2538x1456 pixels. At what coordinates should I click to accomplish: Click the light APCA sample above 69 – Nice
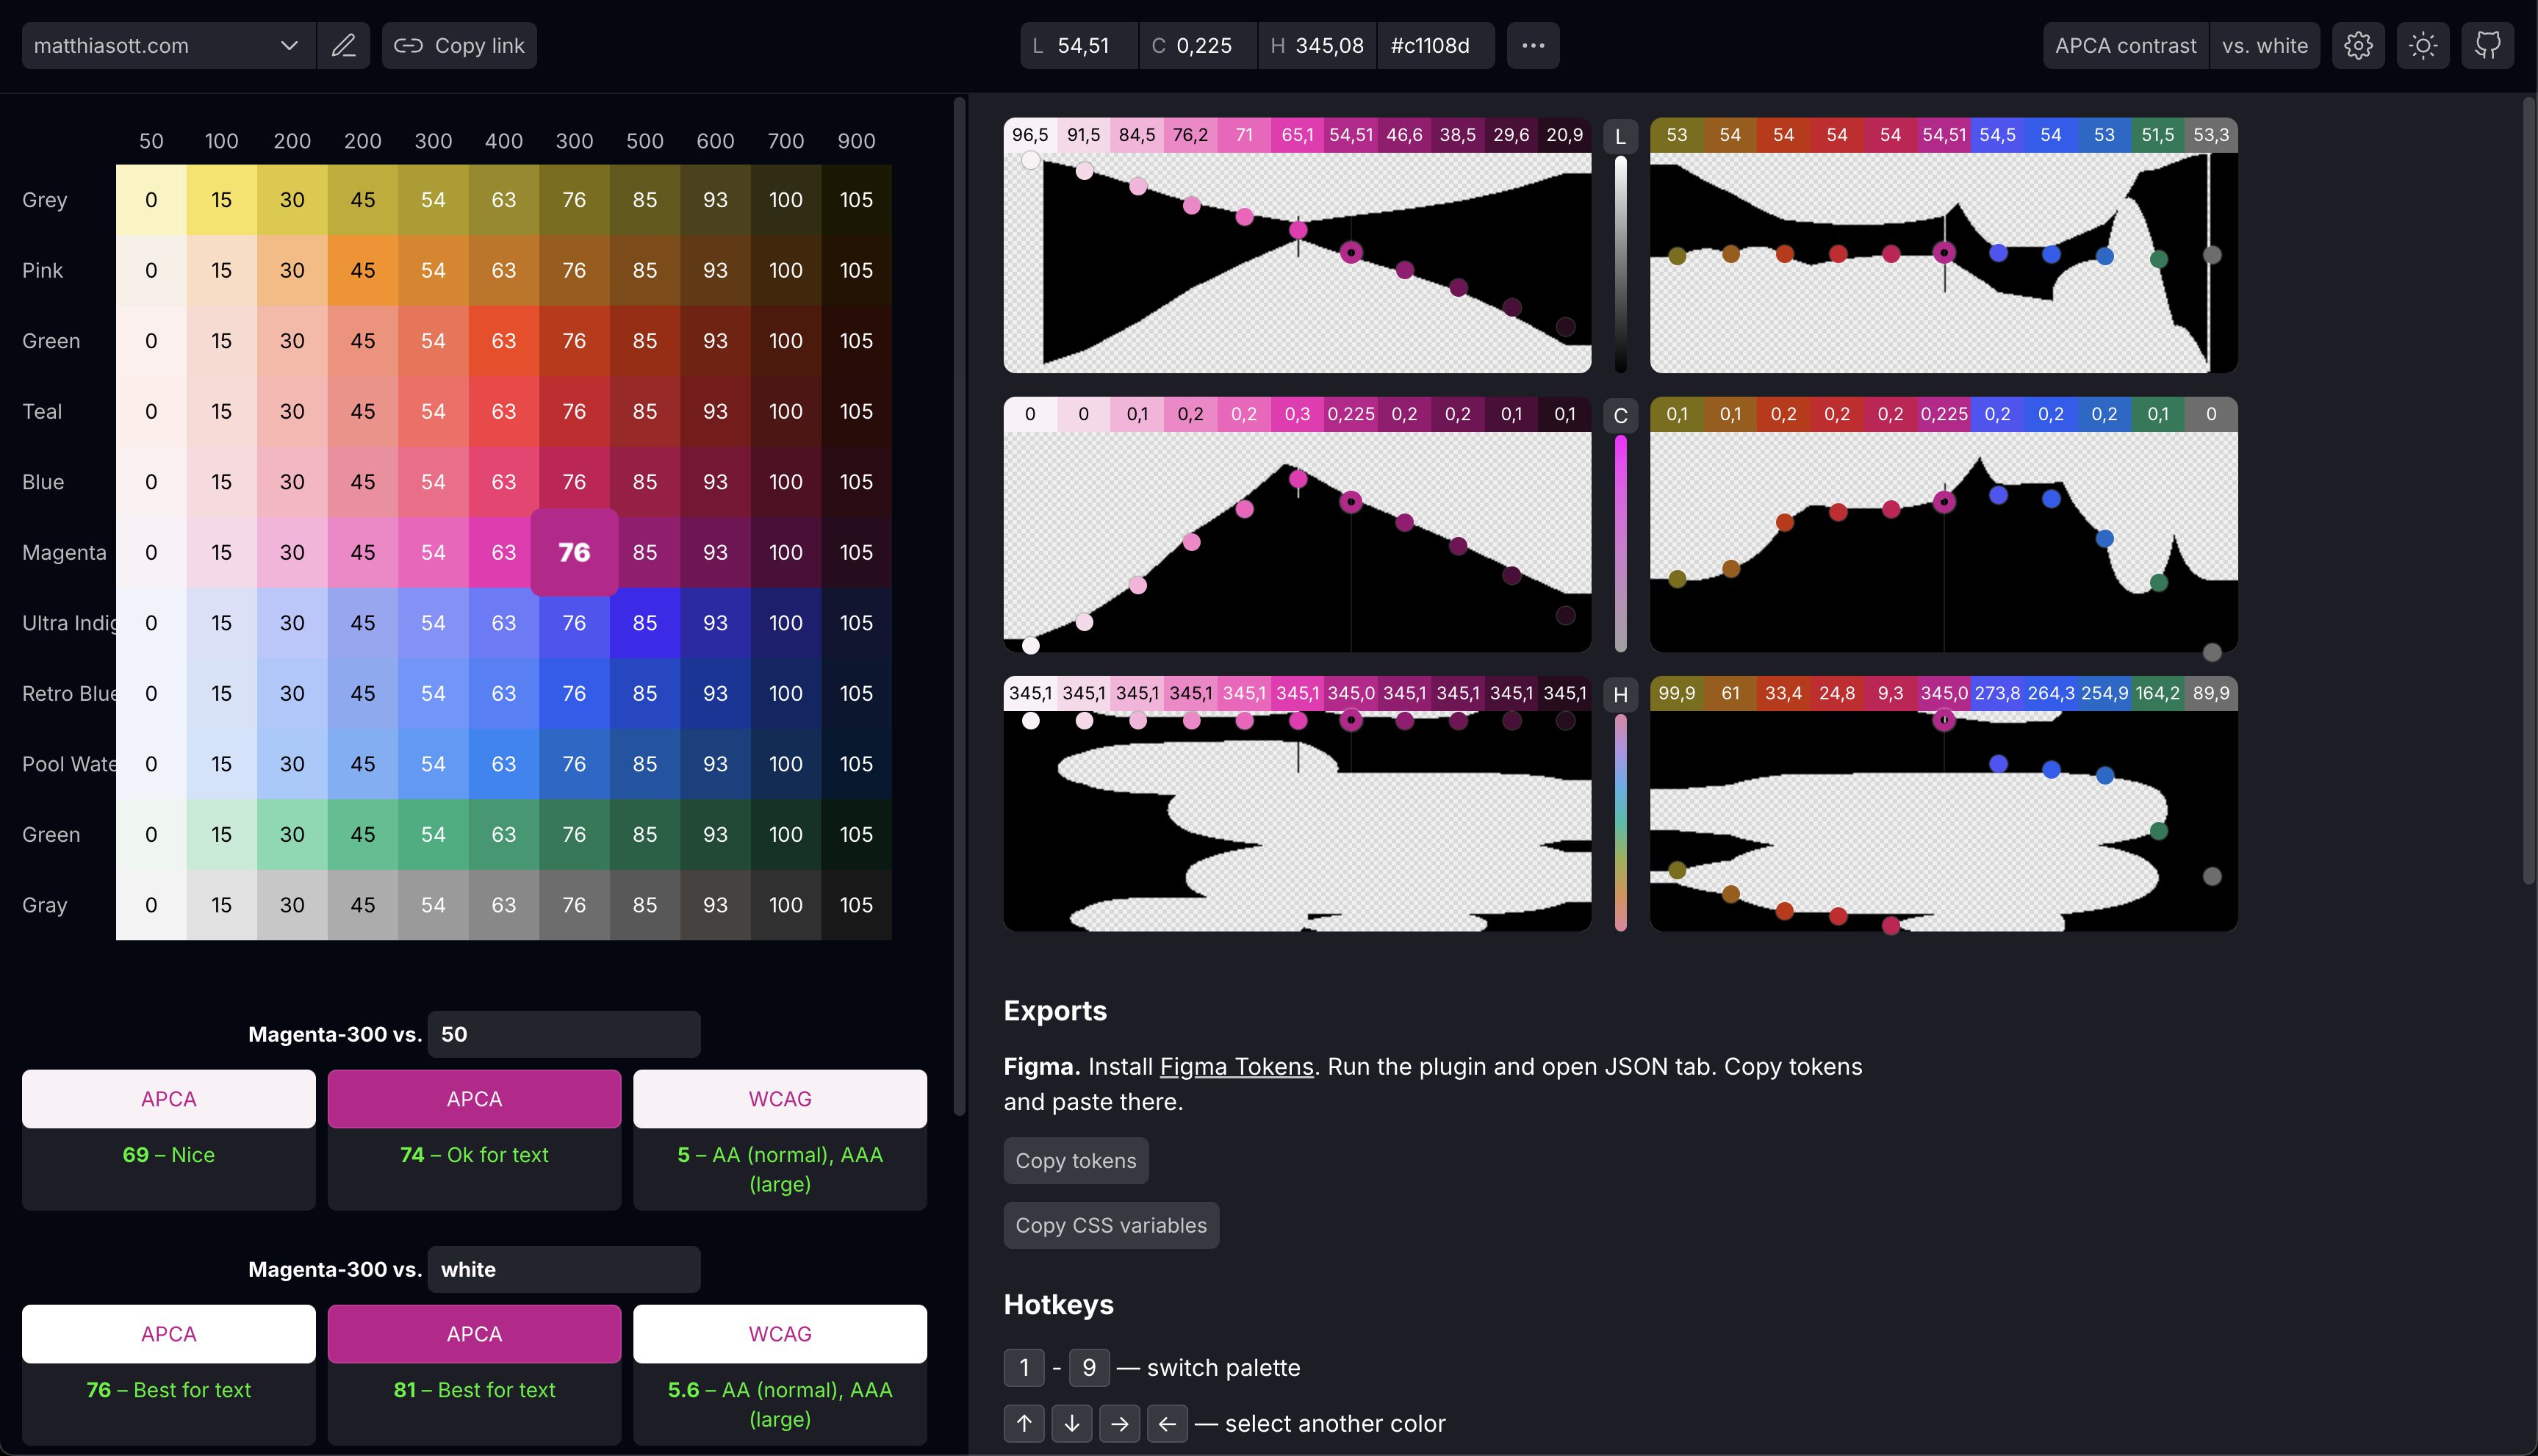[169, 1099]
